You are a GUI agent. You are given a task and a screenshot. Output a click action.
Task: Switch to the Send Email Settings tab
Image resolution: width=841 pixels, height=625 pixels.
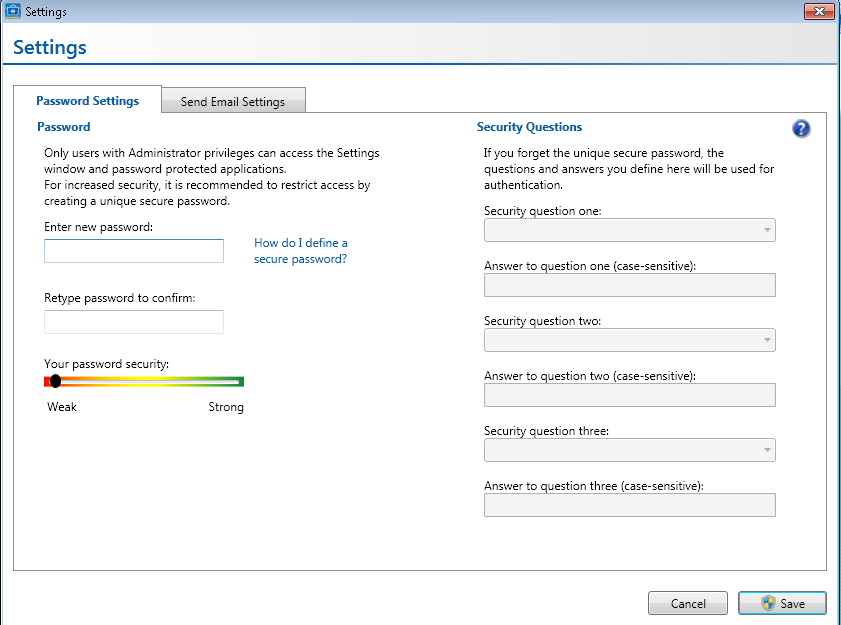(x=233, y=100)
